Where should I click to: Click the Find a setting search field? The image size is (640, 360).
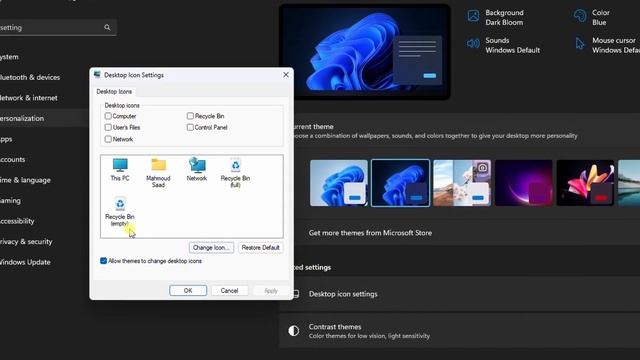point(57,27)
